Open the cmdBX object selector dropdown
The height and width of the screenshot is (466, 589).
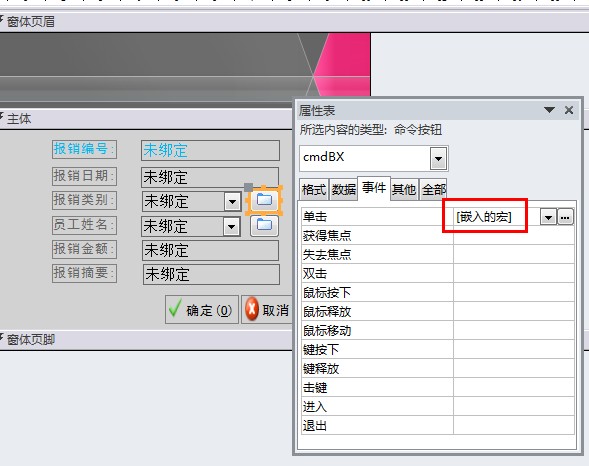(438, 158)
